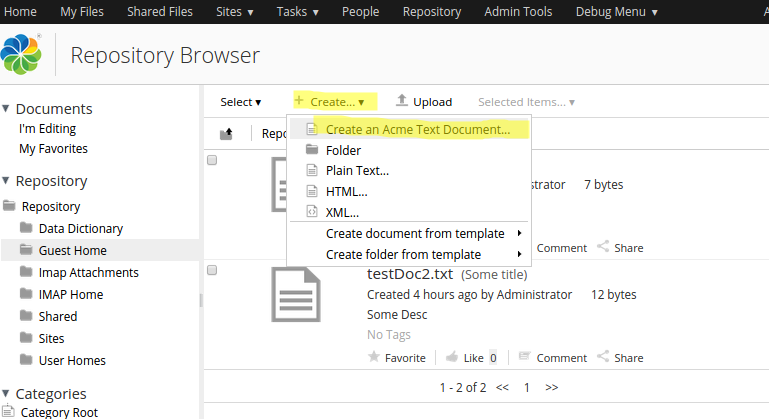The height and width of the screenshot is (419, 769).
Task: Tick the checkbox for testDoc2.txt
Action: 212,270
